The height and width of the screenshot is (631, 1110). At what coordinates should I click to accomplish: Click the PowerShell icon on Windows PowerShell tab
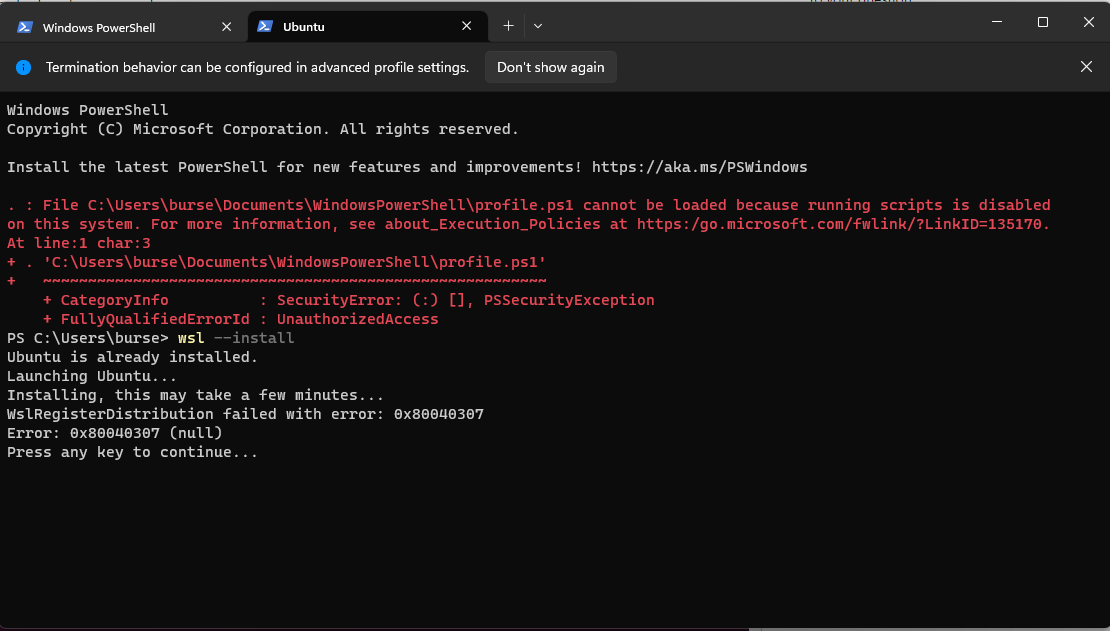[x=25, y=27]
